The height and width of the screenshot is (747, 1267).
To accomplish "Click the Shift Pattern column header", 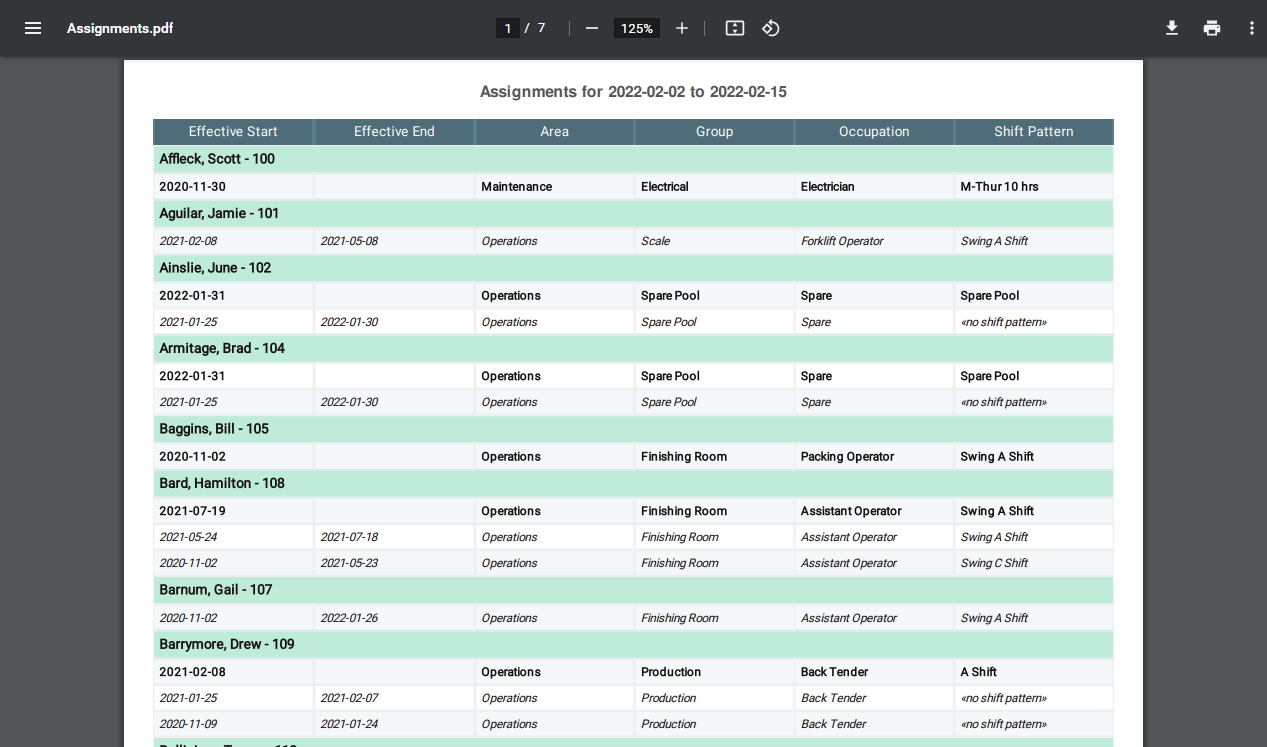I will coord(1033,131).
